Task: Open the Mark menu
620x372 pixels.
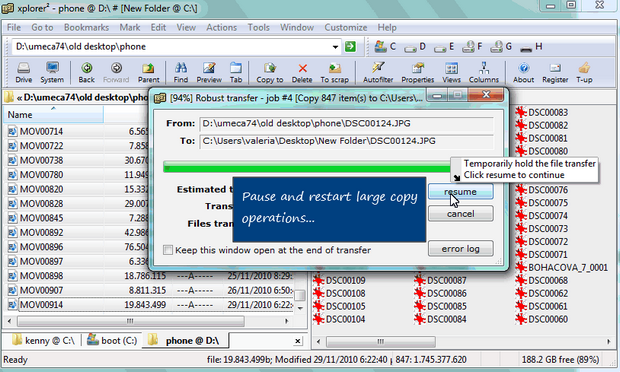Action: point(130,27)
